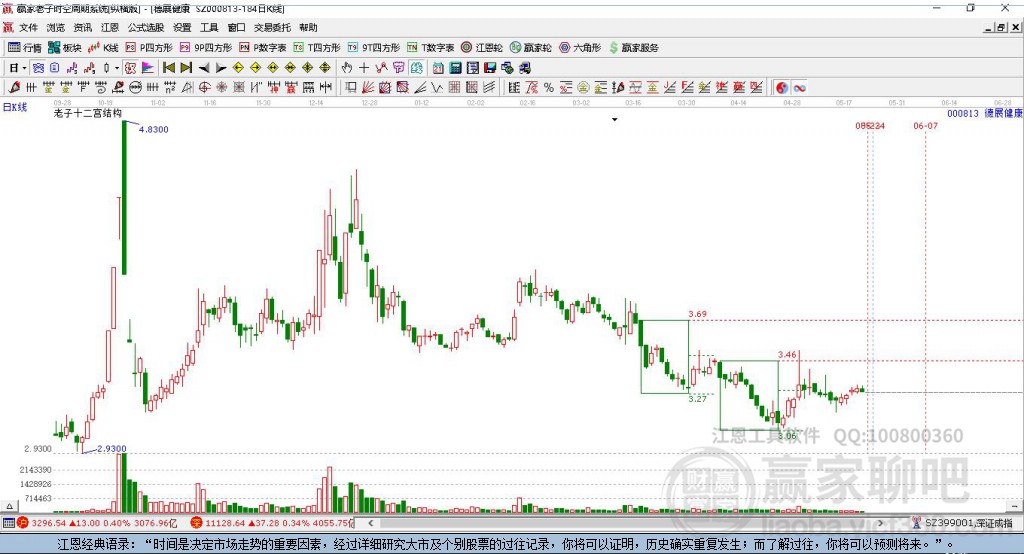
Task: Open the P数字表 number table
Action: tap(263, 48)
